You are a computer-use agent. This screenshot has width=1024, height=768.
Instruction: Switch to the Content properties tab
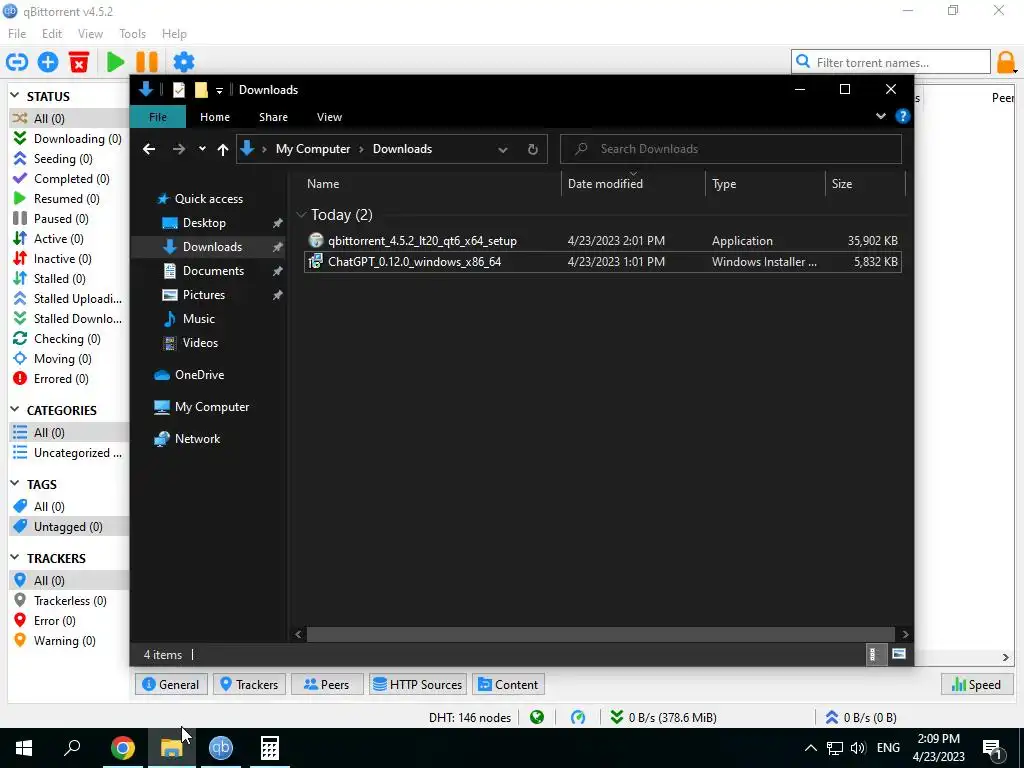pos(508,684)
